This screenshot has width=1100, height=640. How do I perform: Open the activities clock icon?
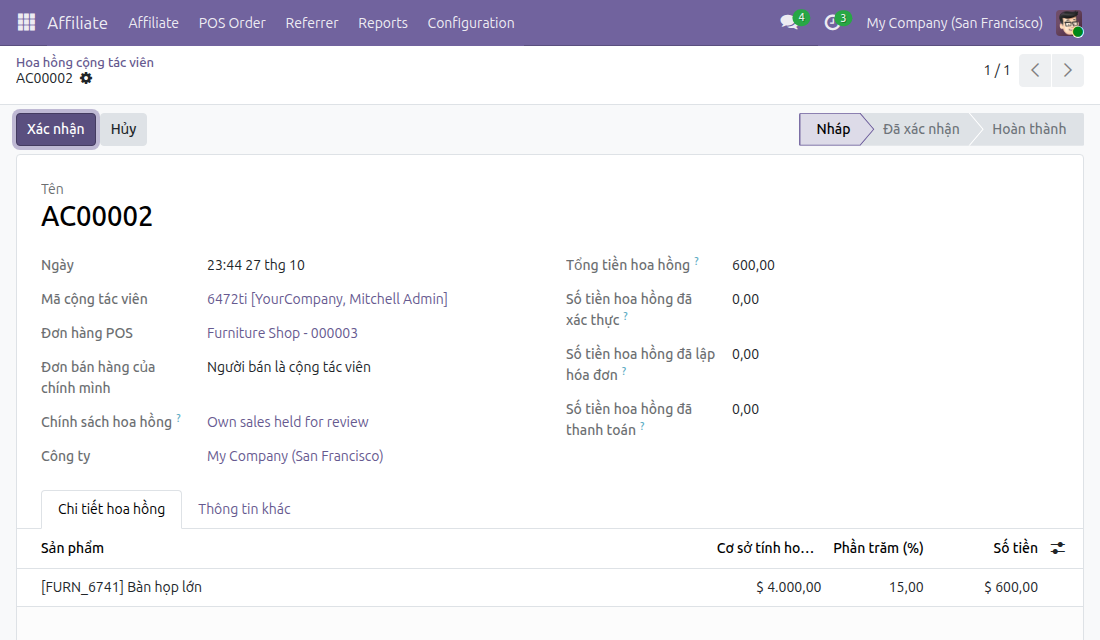(832, 22)
